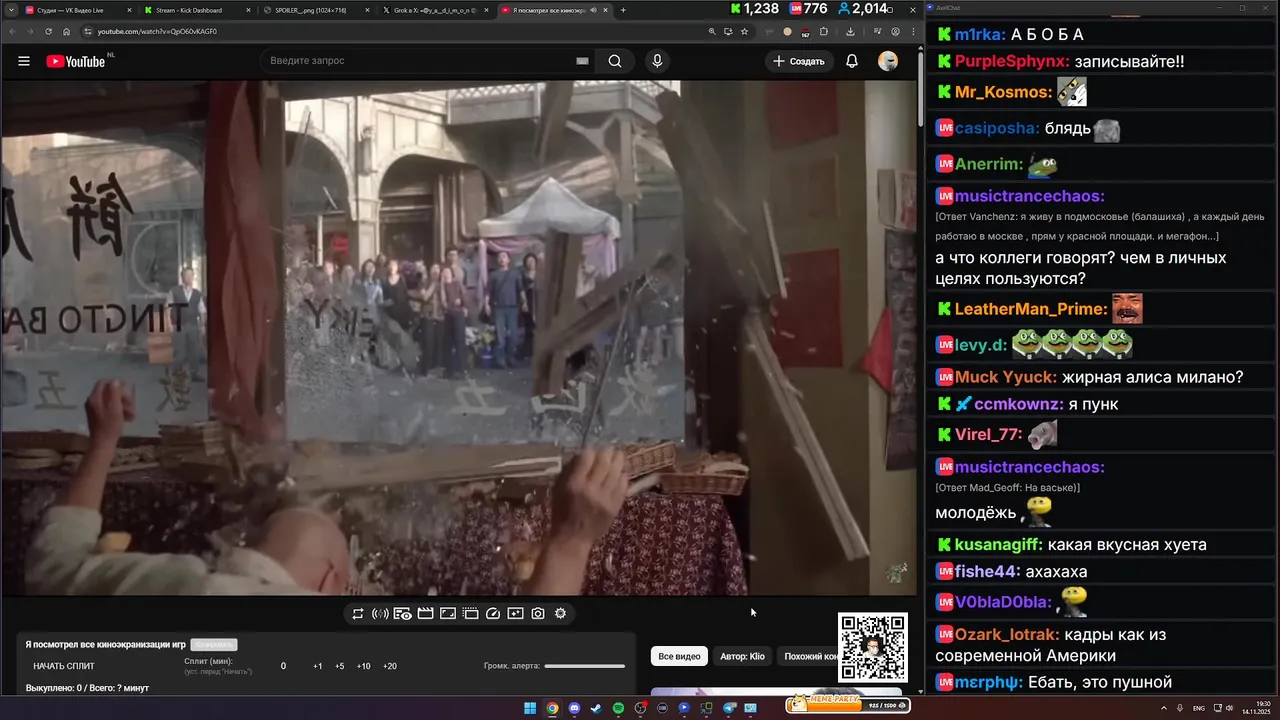Click the split minutes value field
The image size is (1280, 720).
pyautogui.click(x=283, y=666)
